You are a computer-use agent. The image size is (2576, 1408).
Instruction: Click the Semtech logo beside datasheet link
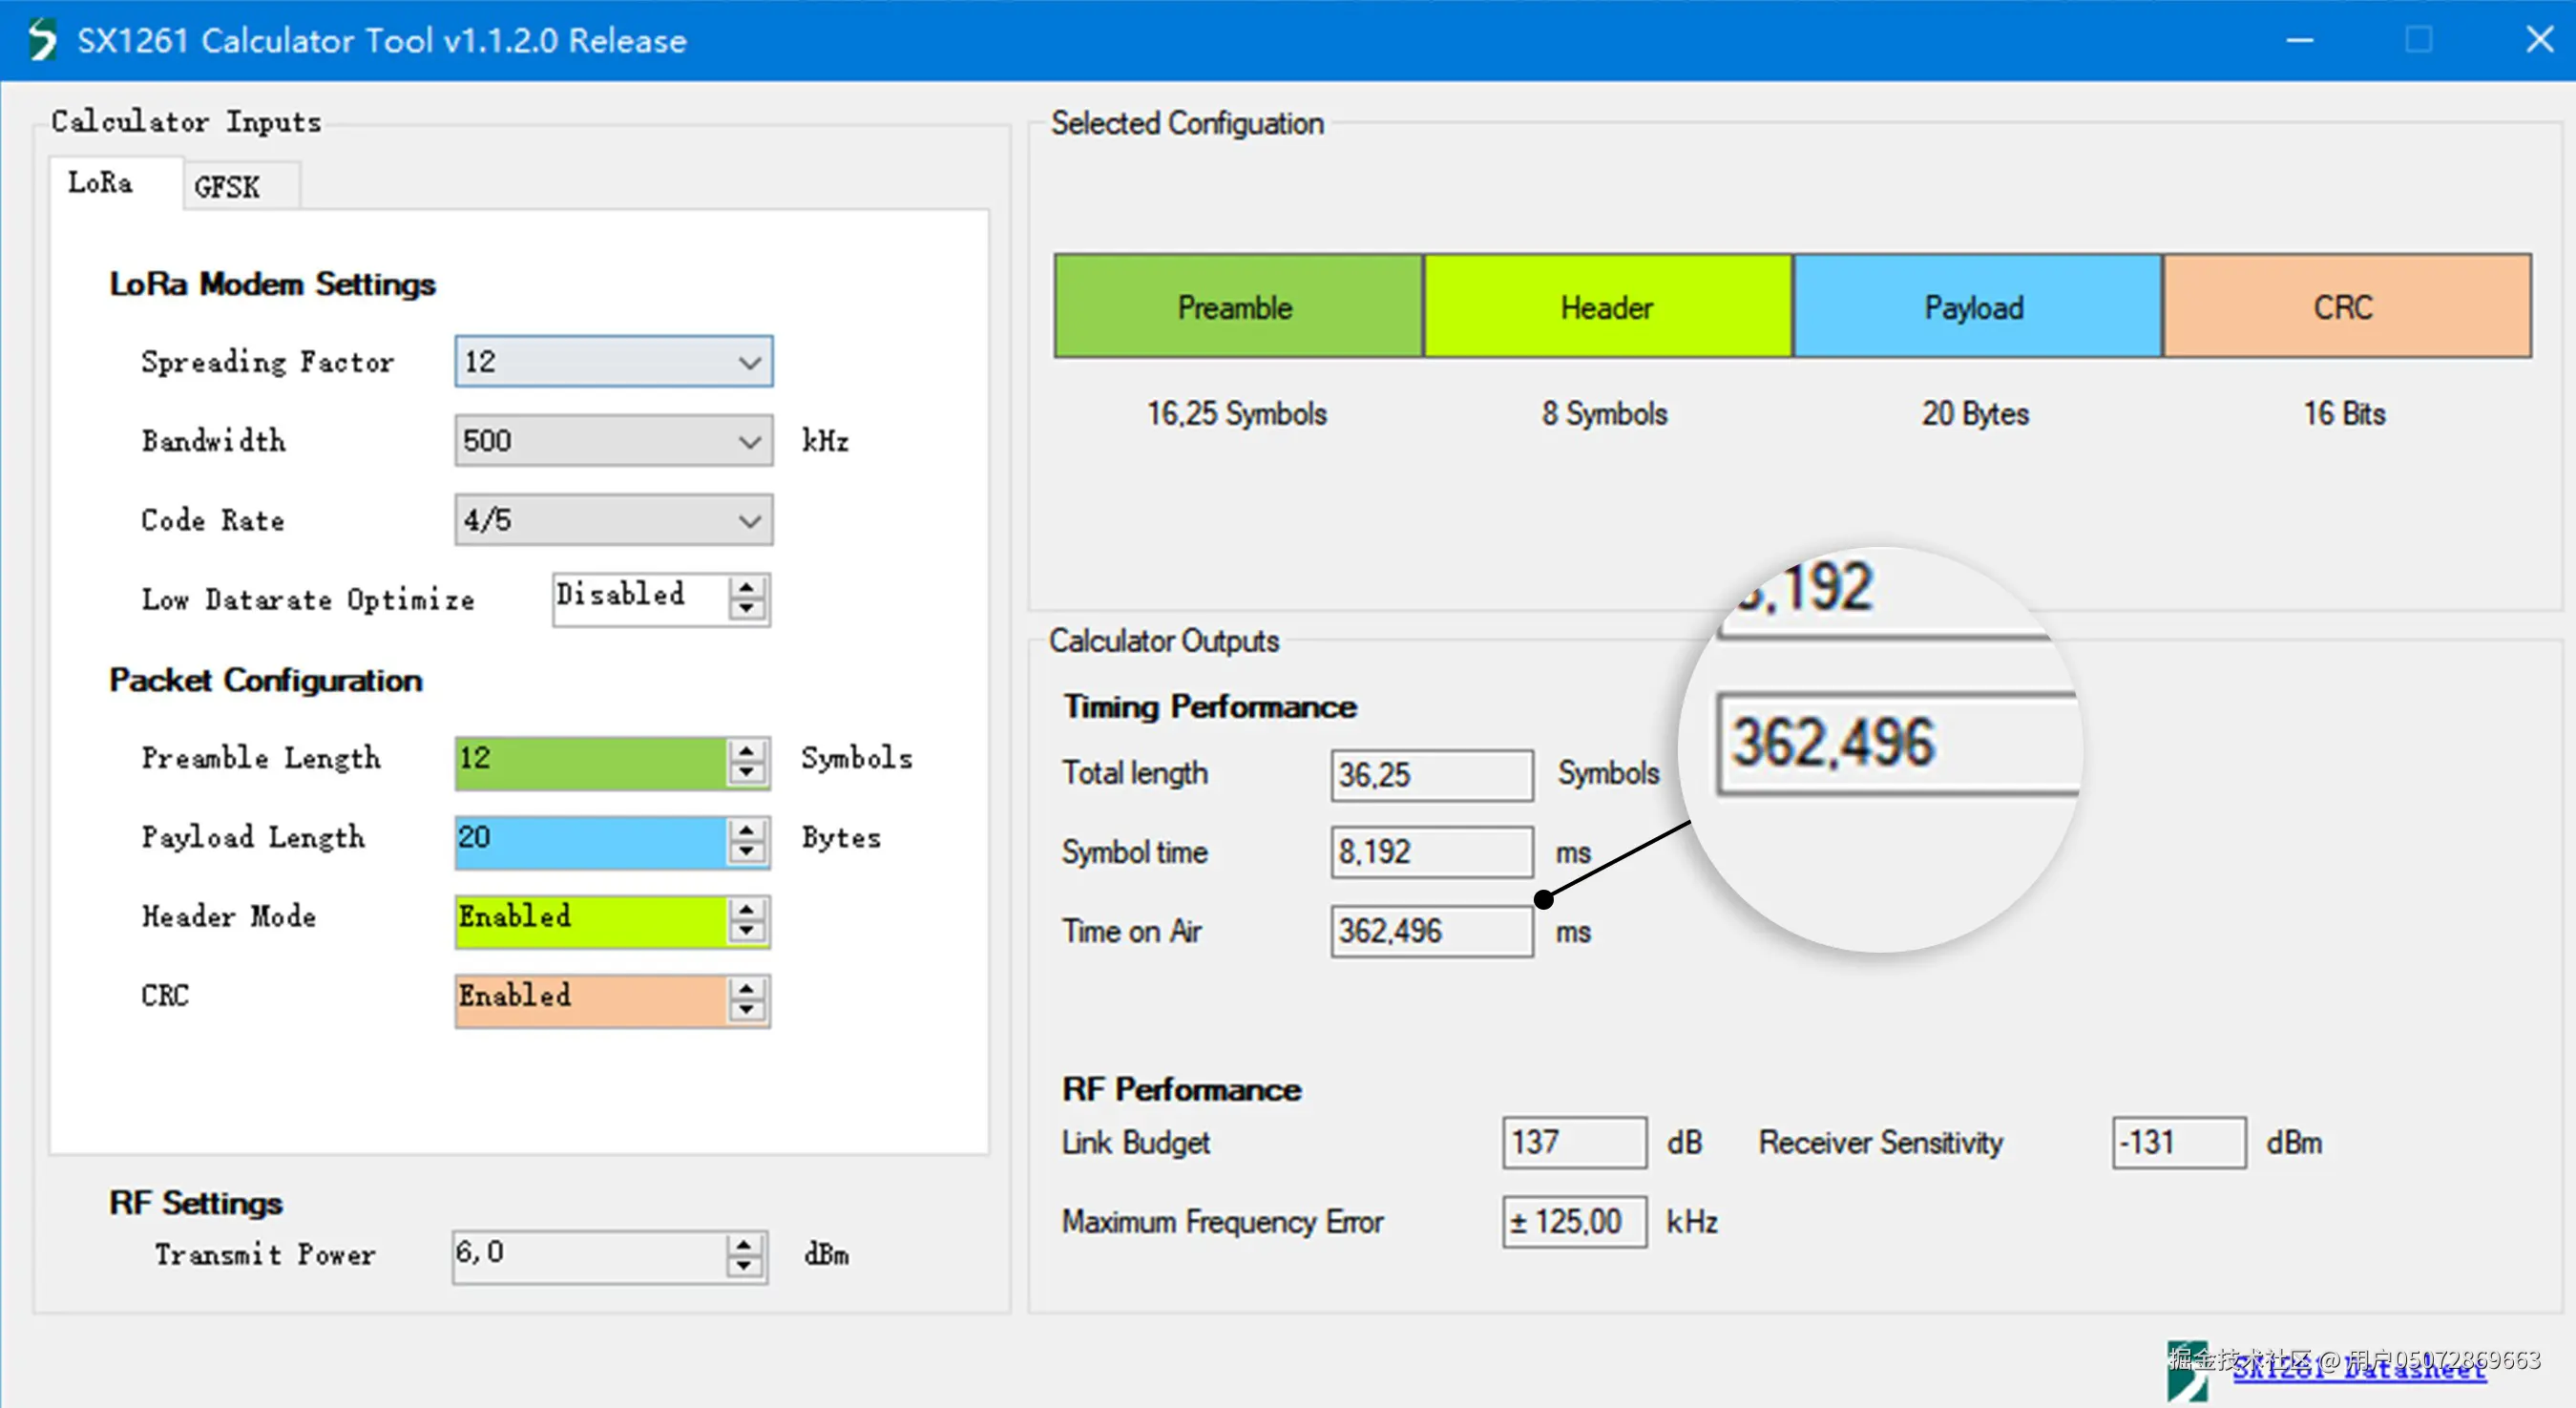coord(2186,1372)
